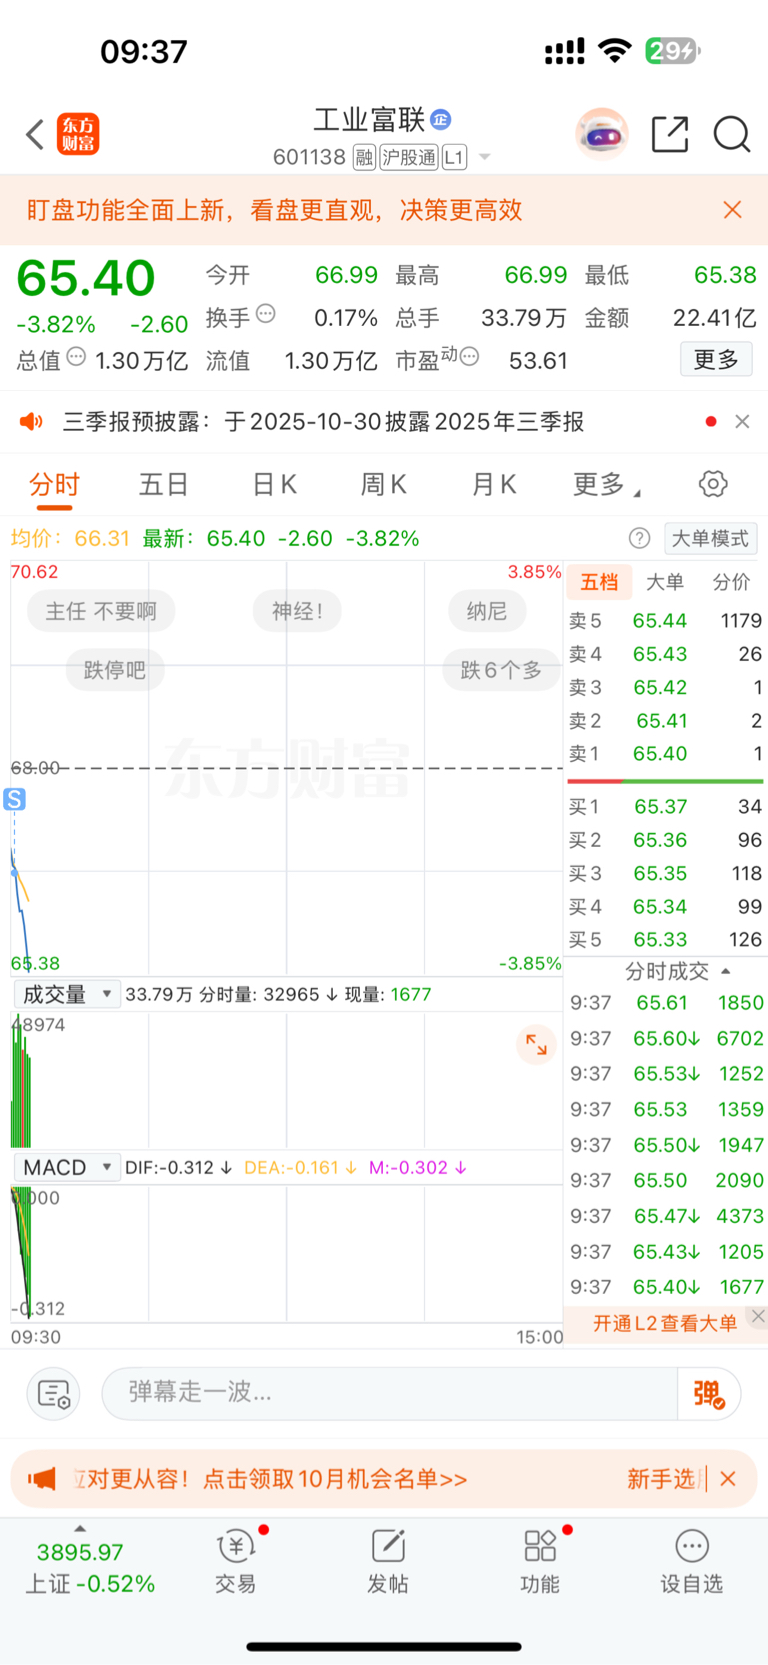This screenshot has width=768, height=1665.
Task: Tap the 换手 info bubble icon
Action: [266, 314]
